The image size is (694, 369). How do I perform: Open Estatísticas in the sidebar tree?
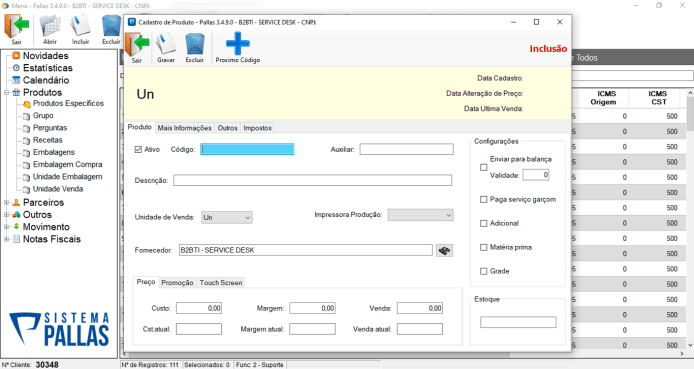47,68
